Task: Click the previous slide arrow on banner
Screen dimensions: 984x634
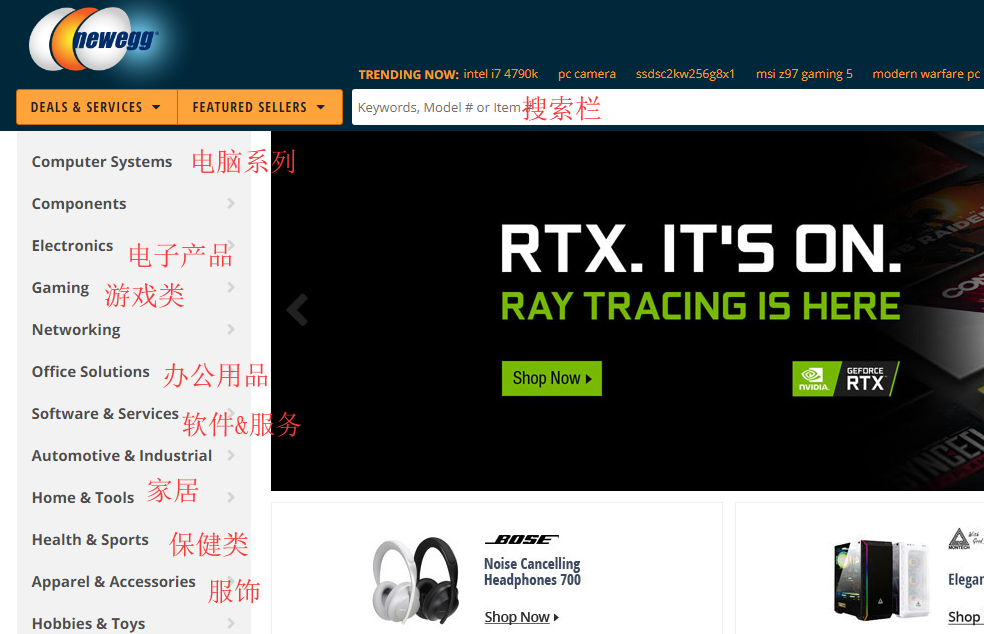Action: tap(297, 310)
